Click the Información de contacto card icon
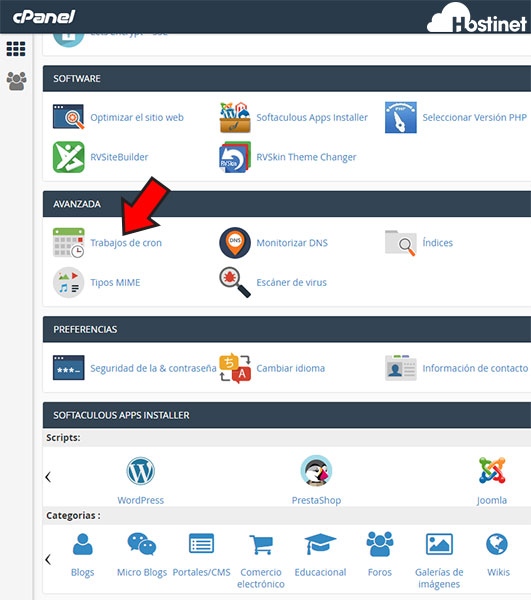 click(x=401, y=368)
